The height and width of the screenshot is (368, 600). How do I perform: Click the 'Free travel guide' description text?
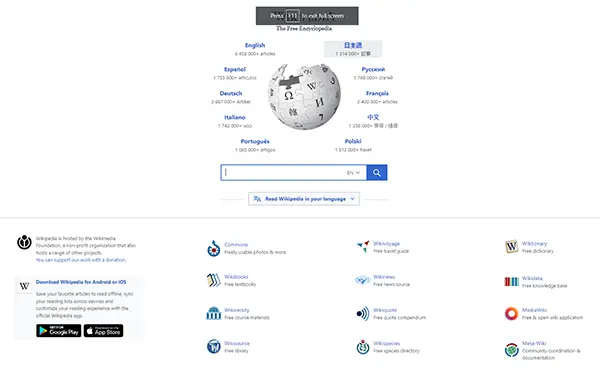391,251
